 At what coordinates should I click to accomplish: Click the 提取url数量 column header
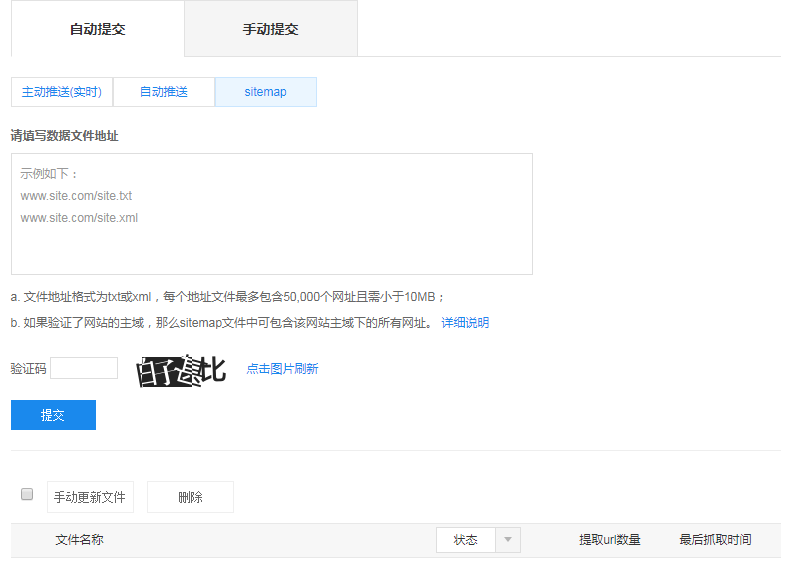click(609, 540)
